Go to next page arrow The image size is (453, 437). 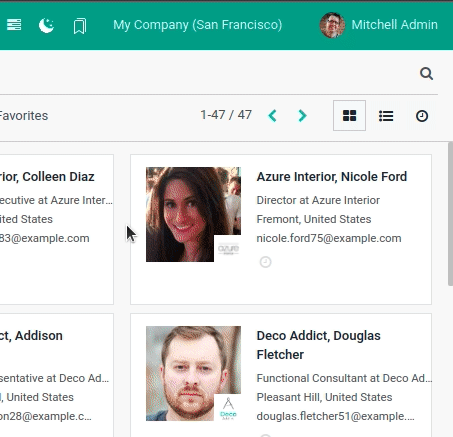coord(302,116)
